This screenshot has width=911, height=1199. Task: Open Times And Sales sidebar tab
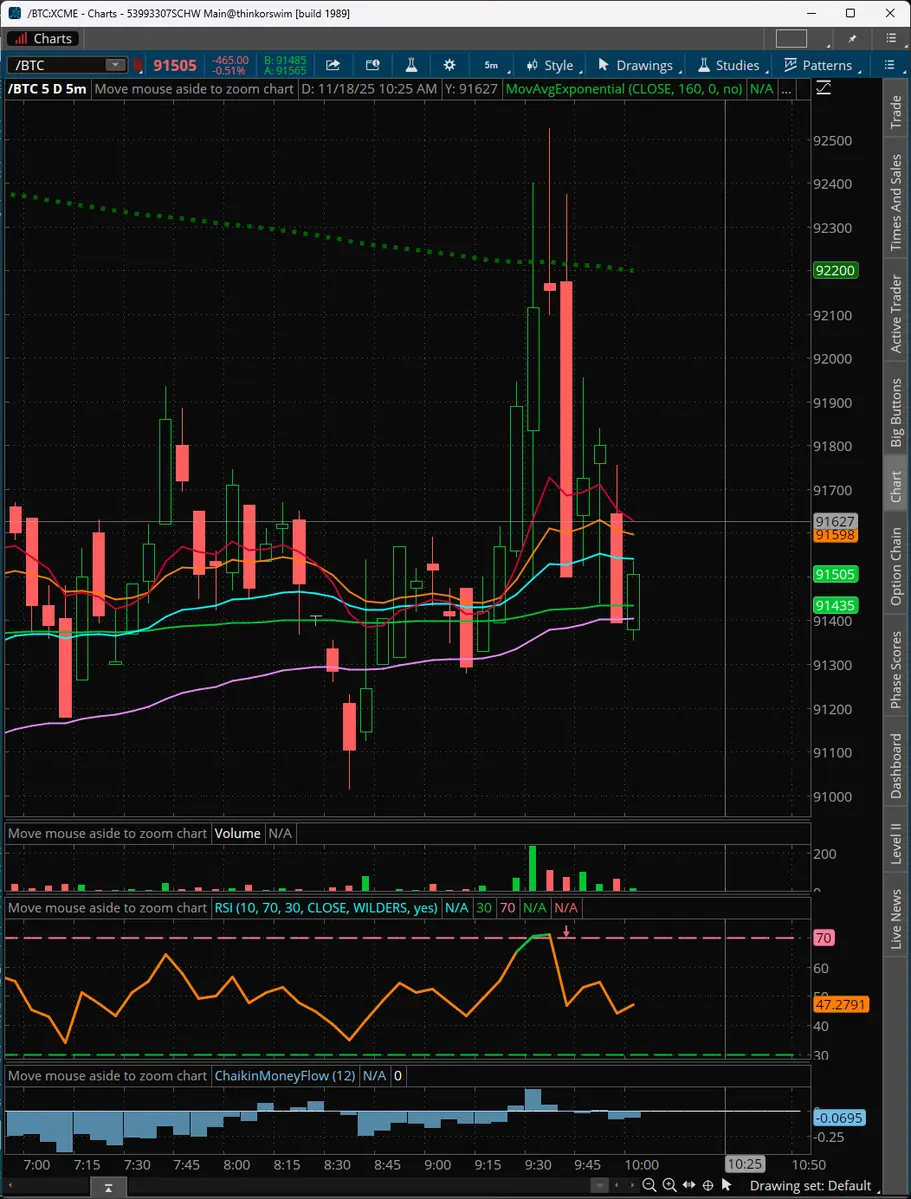[x=896, y=202]
